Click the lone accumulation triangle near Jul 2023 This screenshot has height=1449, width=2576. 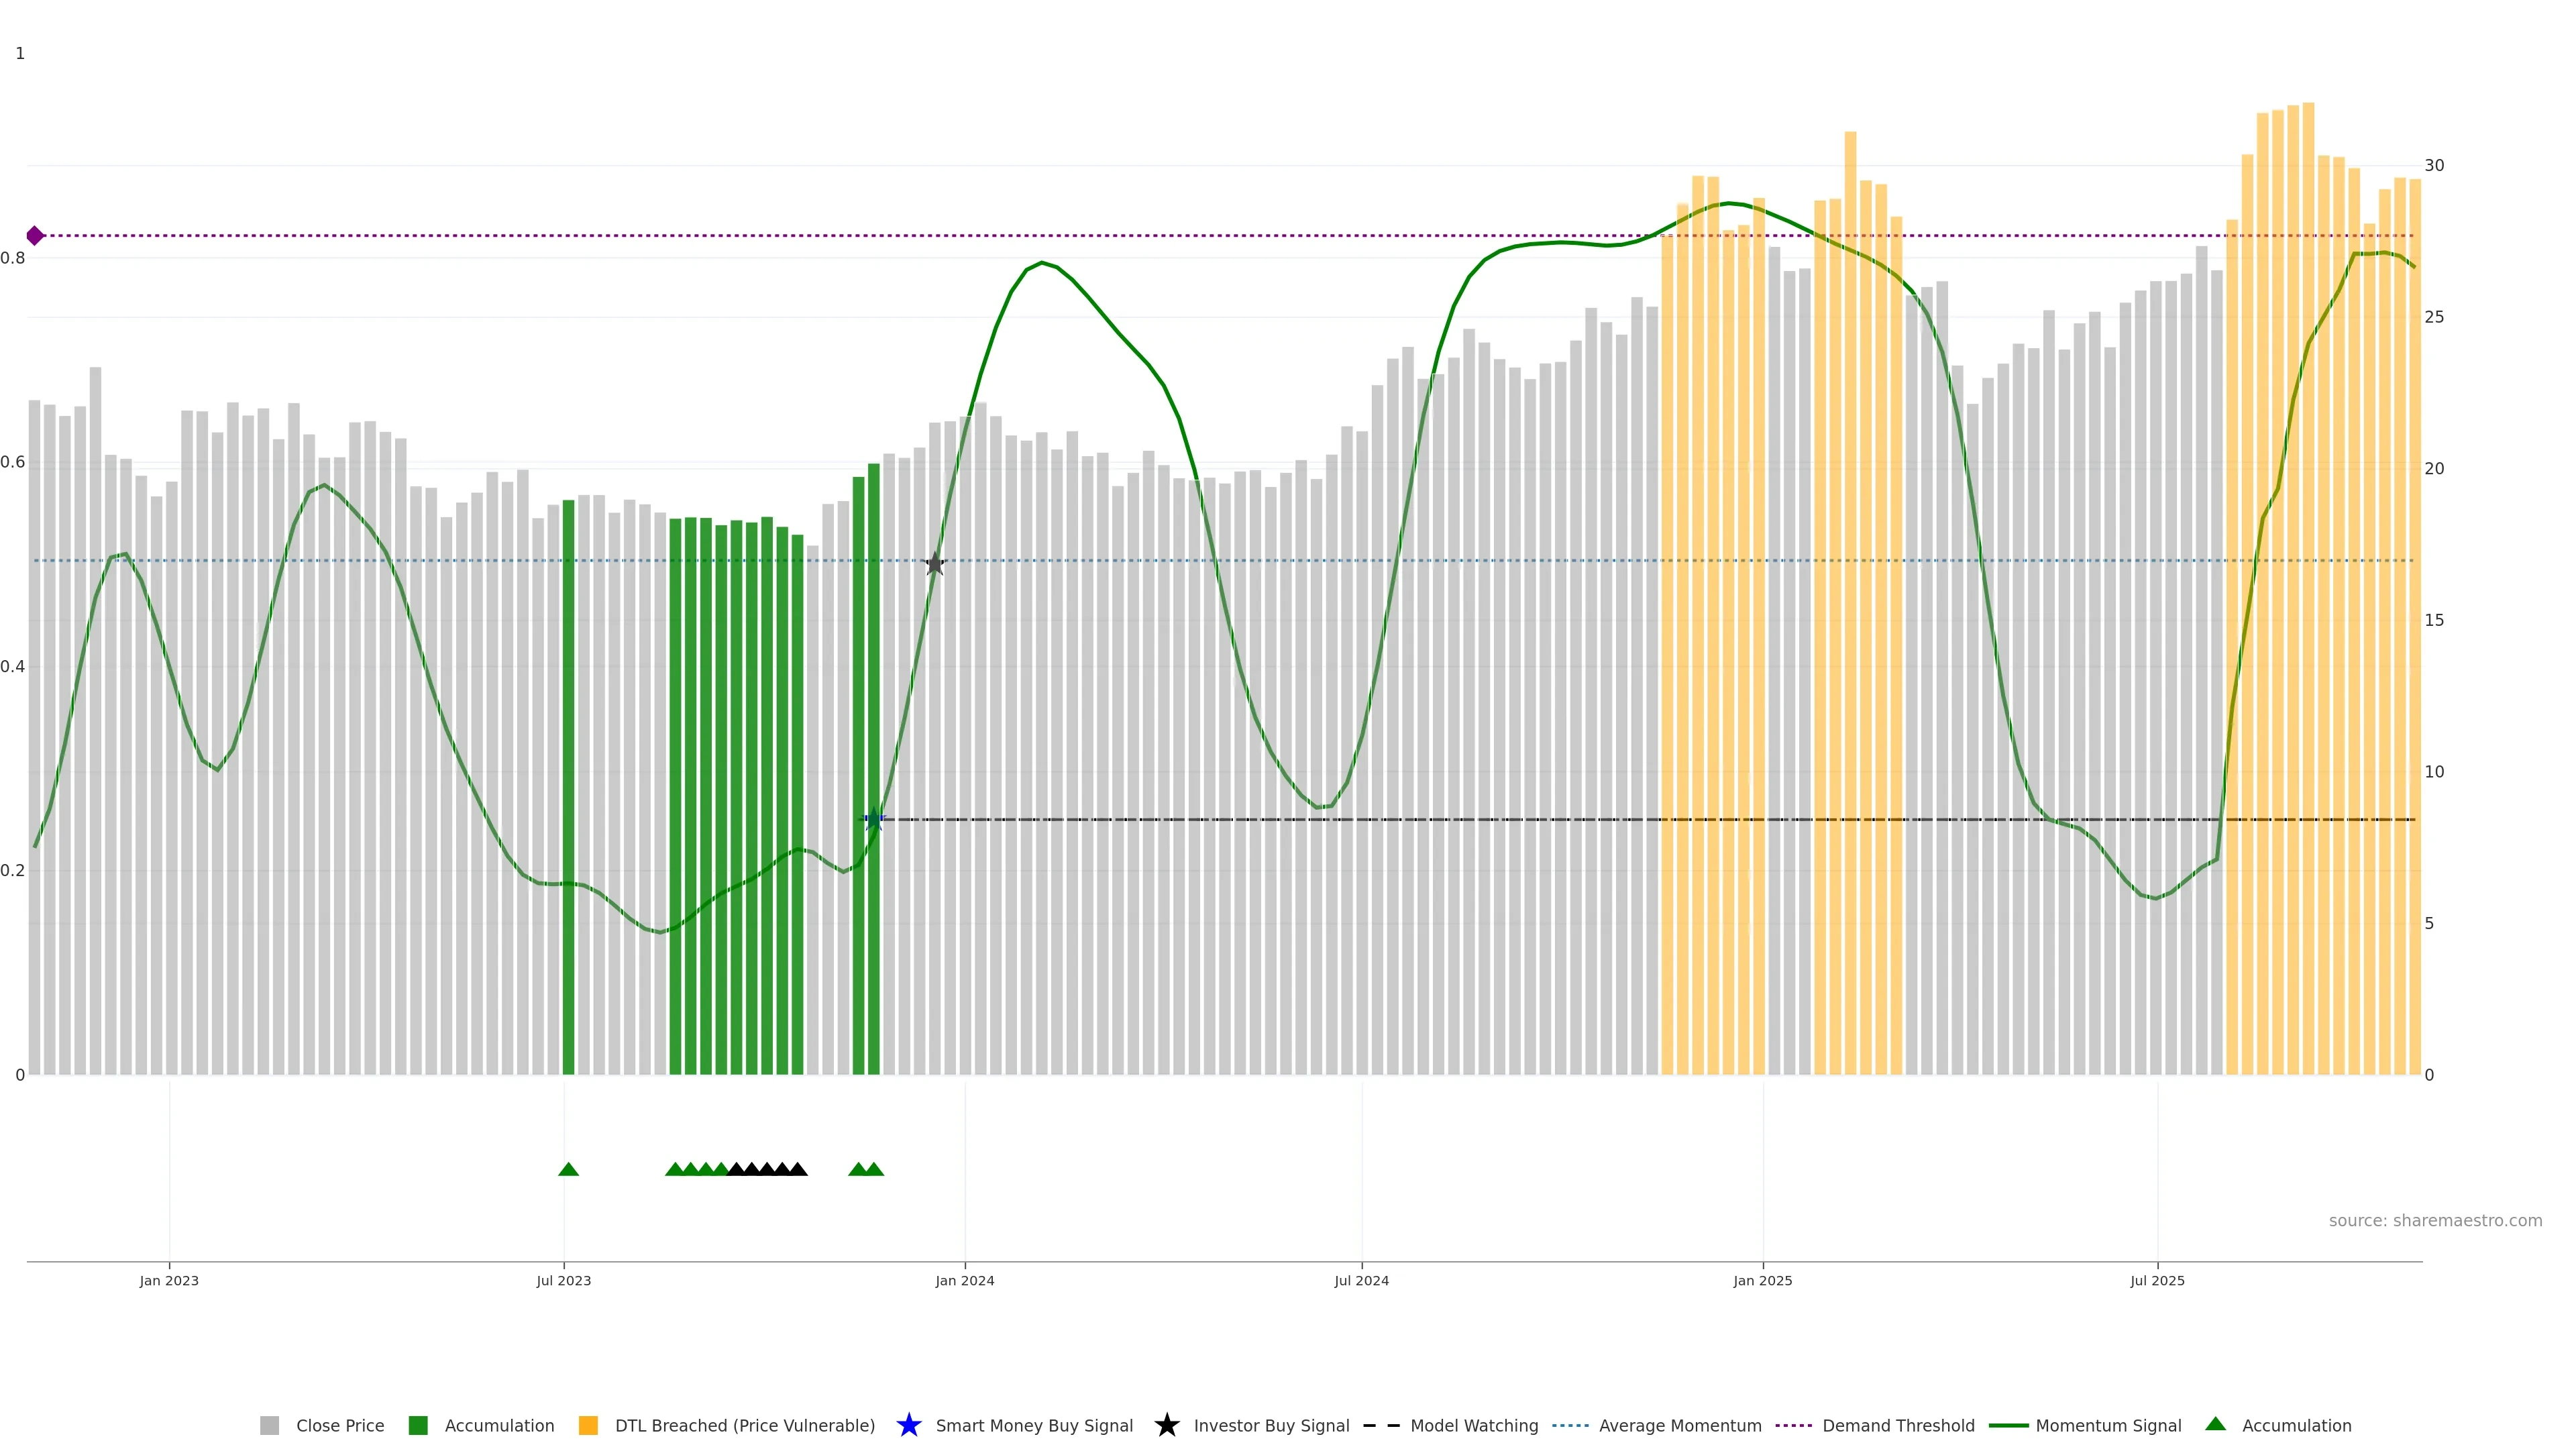click(568, 1169)
